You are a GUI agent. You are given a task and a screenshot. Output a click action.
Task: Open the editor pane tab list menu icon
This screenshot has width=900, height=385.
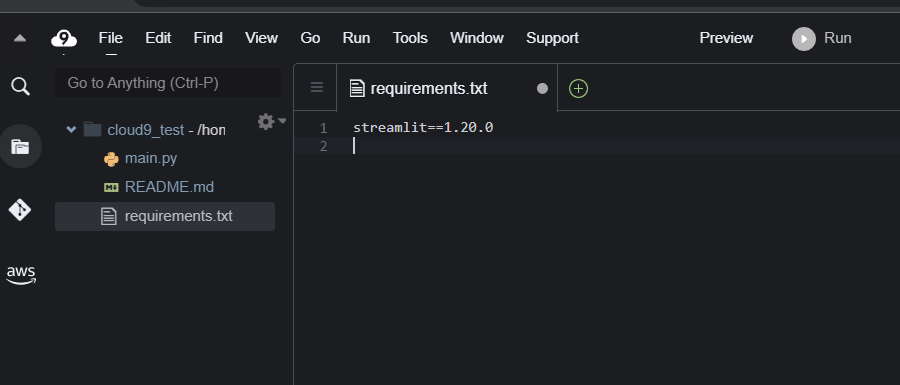316,87
